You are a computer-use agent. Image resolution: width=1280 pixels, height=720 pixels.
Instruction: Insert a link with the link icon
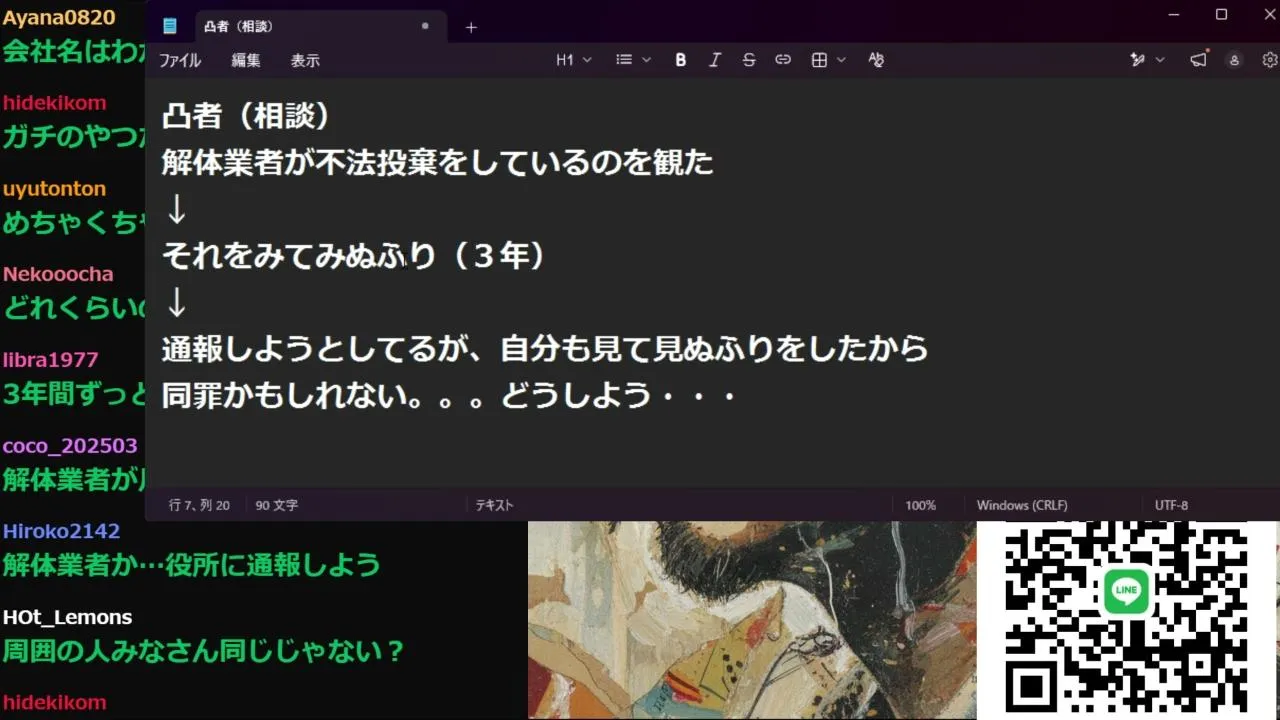coord(783,60)
